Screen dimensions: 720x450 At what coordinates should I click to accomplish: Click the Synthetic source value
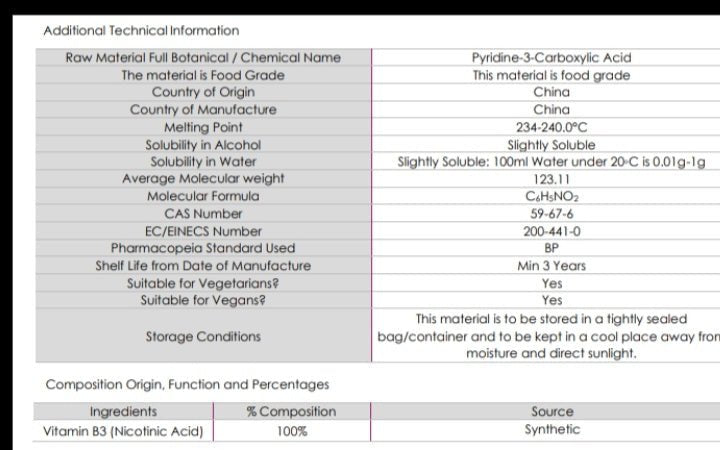pyautogui.click(x=552, y=430)
